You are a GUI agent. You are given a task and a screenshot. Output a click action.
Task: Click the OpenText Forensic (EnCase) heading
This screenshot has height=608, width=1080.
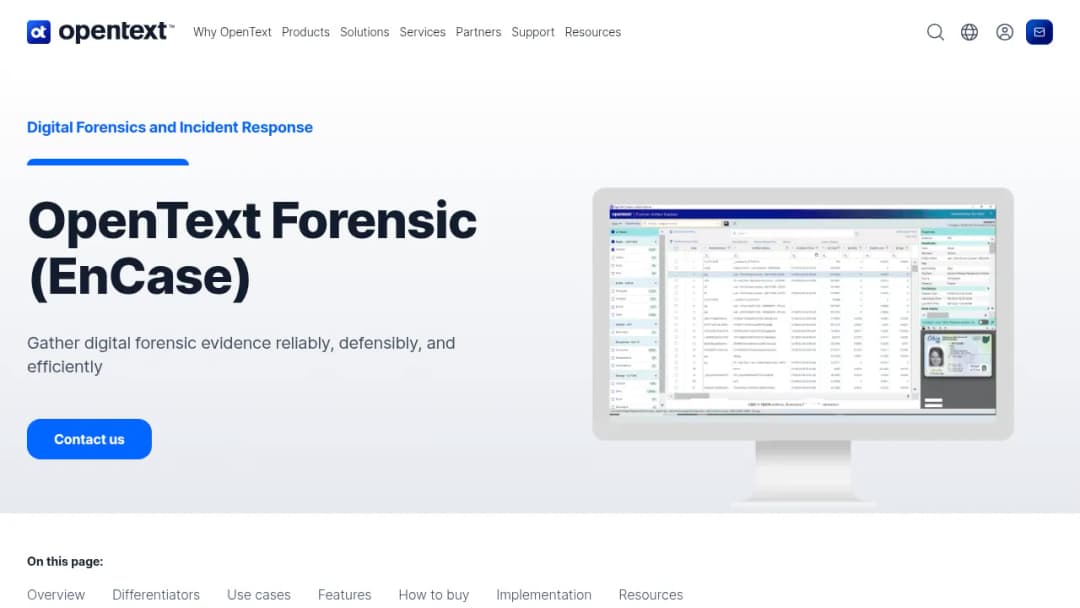[x=252, y=249]
